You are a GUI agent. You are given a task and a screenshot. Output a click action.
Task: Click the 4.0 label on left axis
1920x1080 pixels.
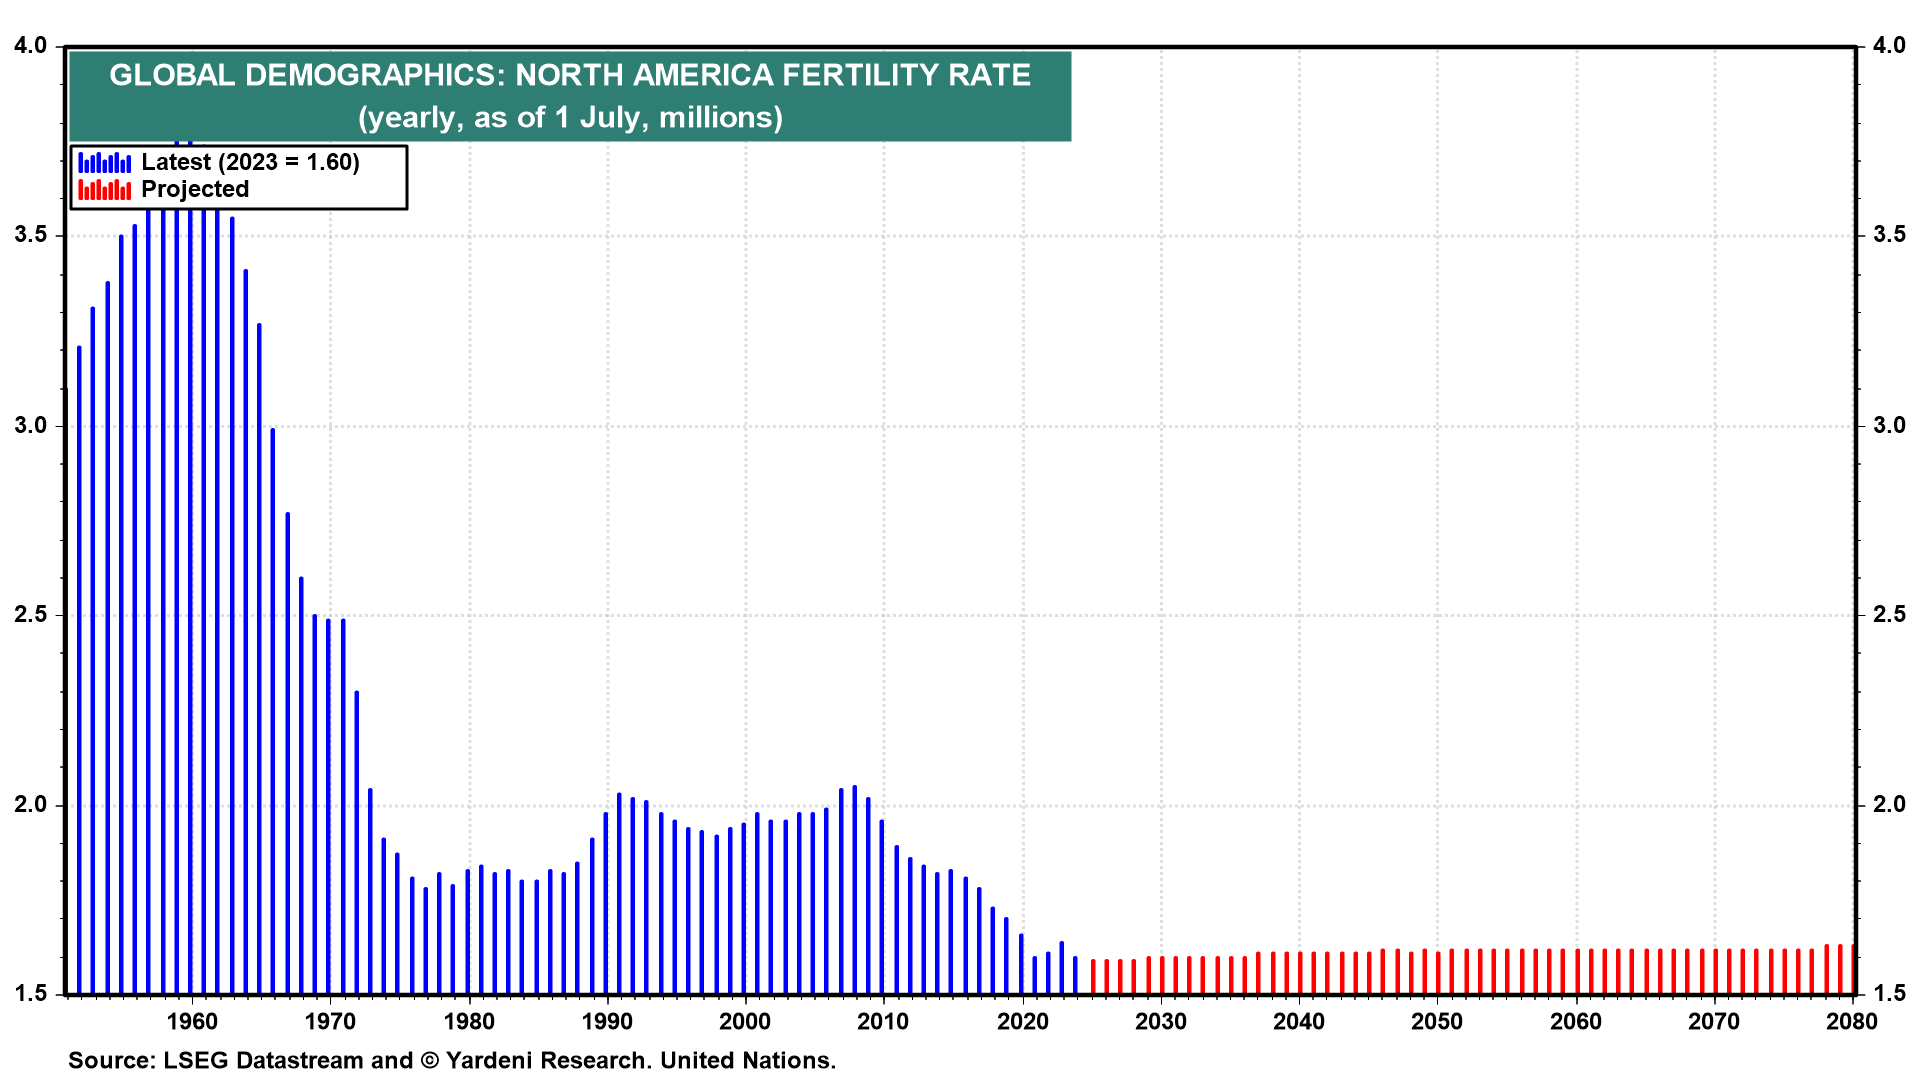click(31, 46)
